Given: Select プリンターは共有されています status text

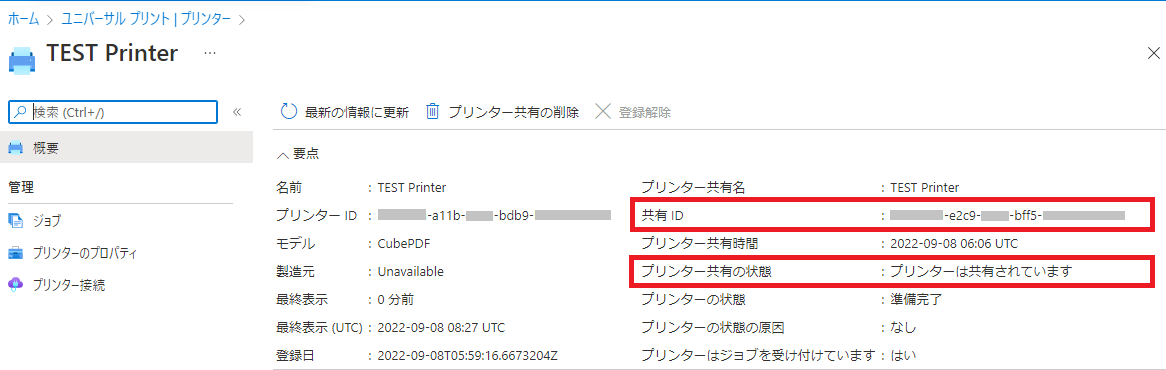Looking at the screenshot, I should pyautogui.click(x=981, y=272).
